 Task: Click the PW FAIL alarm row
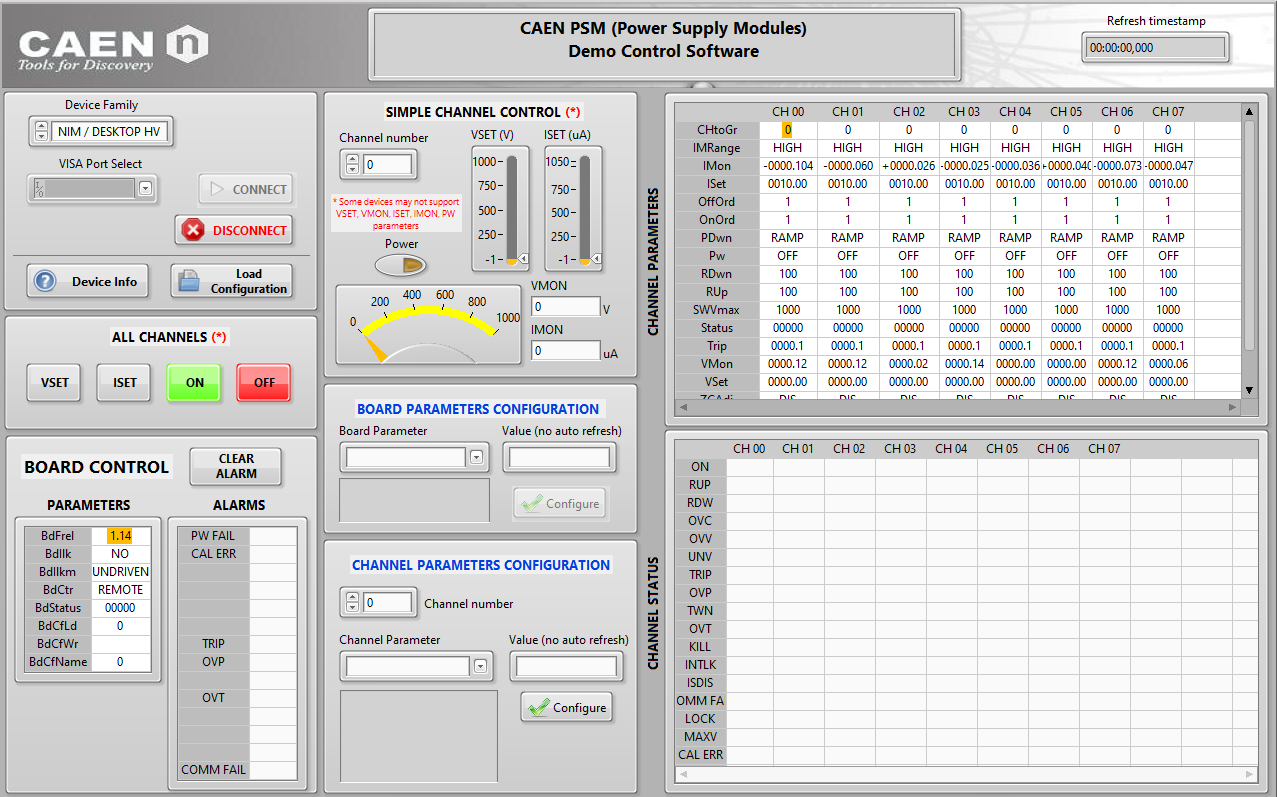[x=238, y=536]
